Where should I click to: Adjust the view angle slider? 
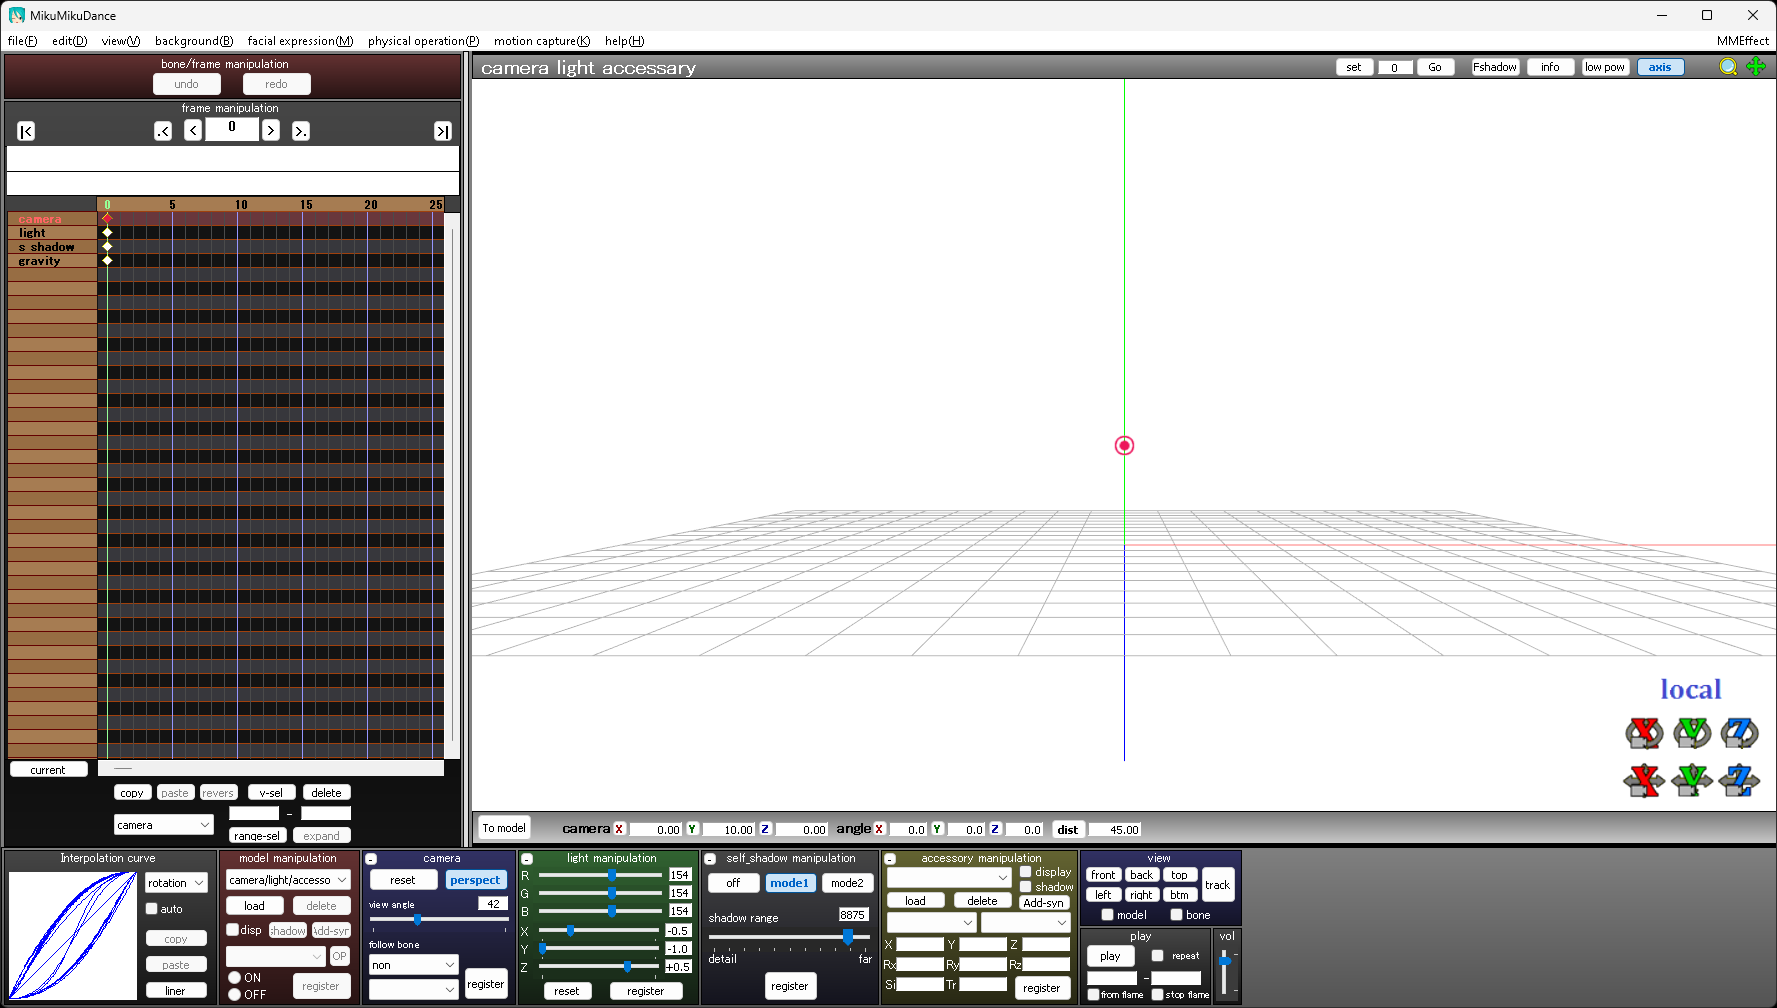click(x=439, y=919)
